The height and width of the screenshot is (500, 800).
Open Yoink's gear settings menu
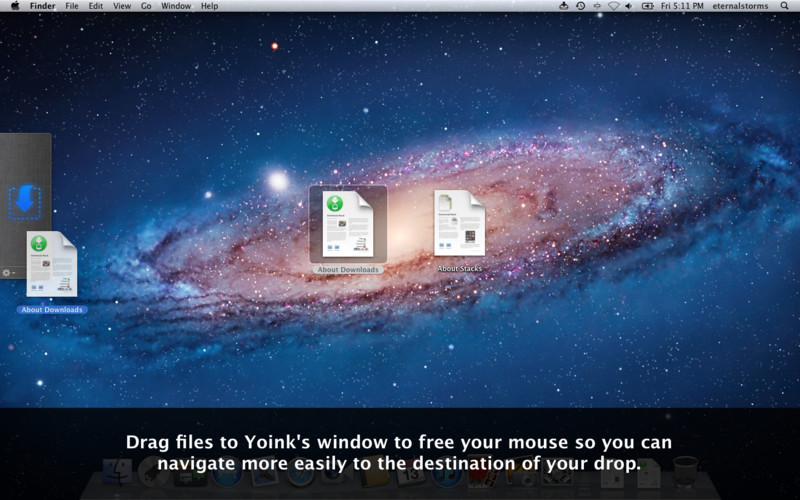tap(7, 272)
